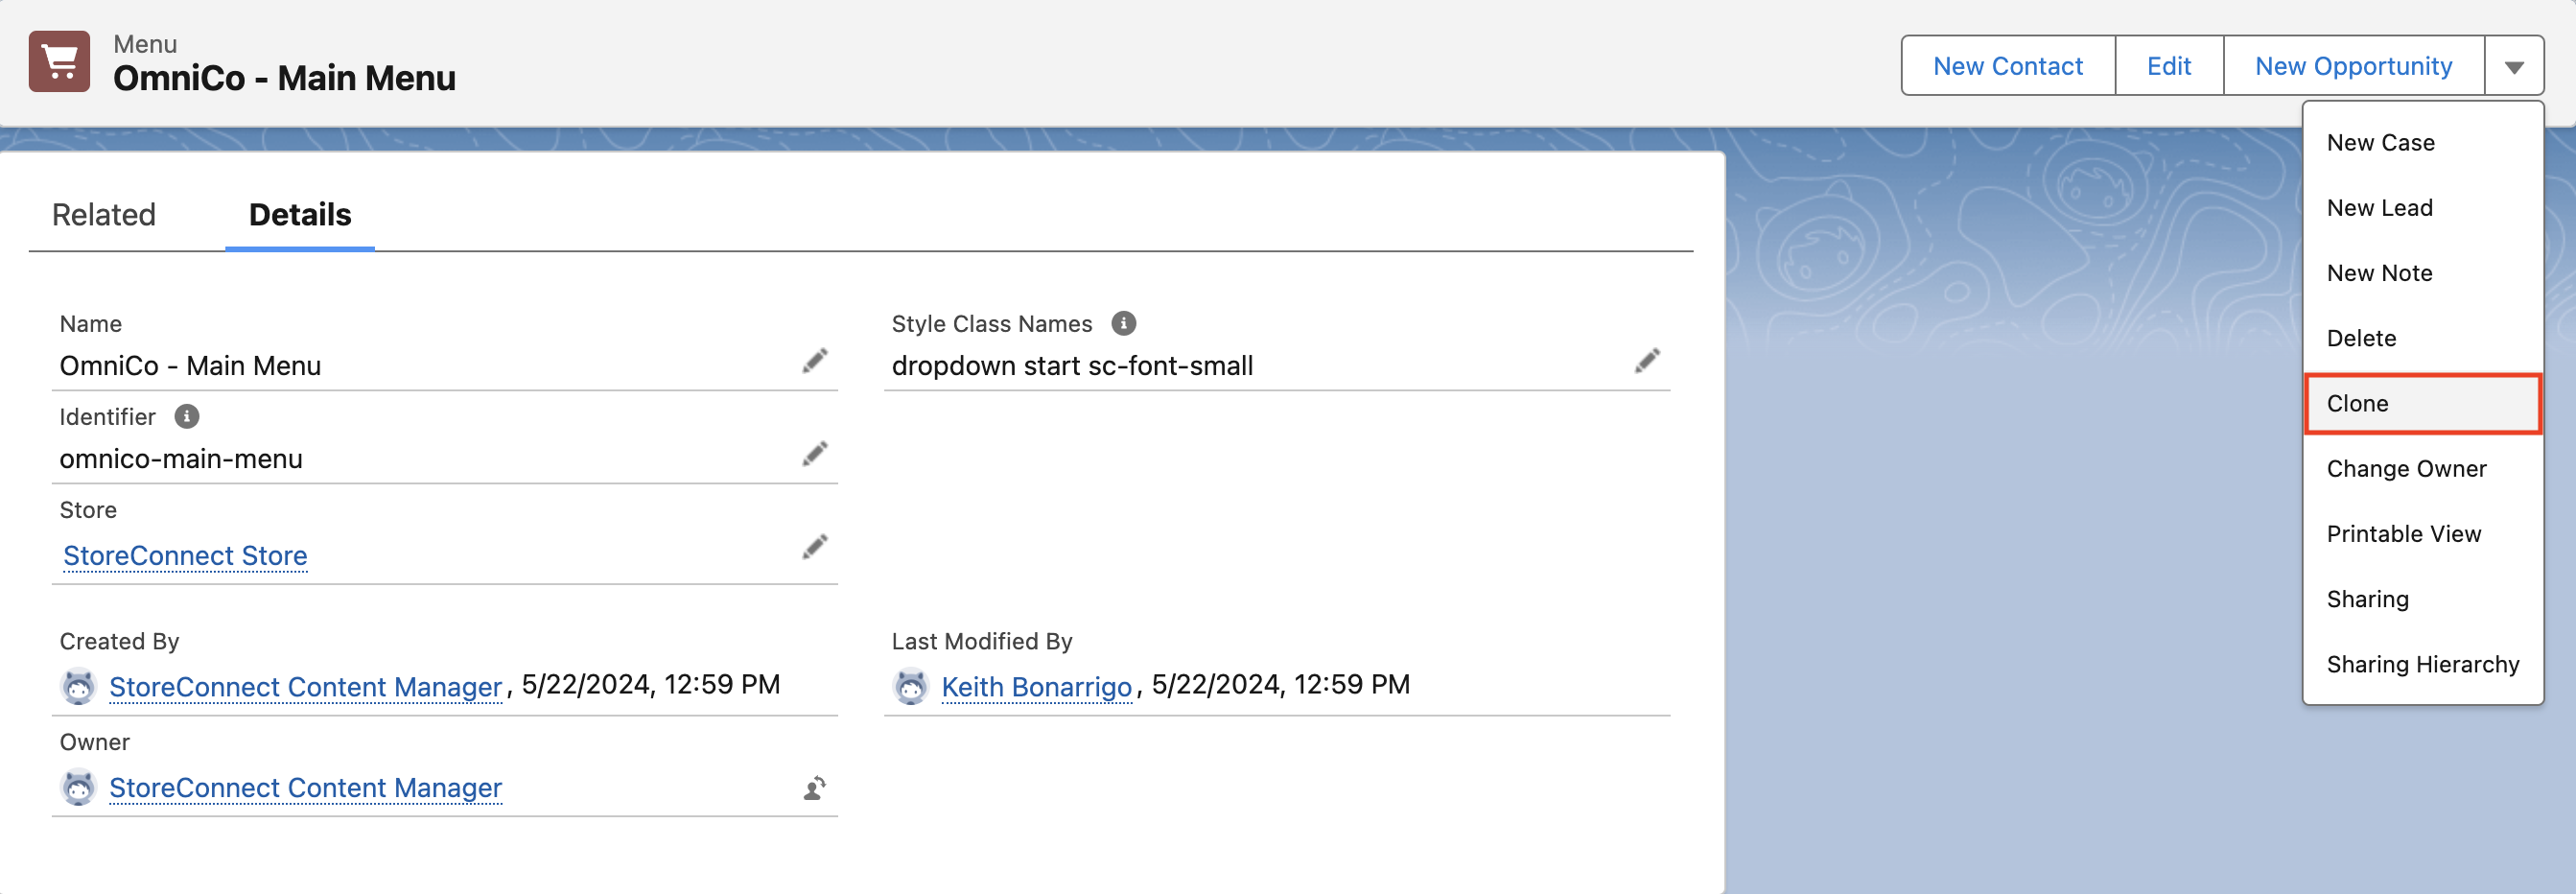Click the Menu shopping cart object icon

[x=59, y=62]
